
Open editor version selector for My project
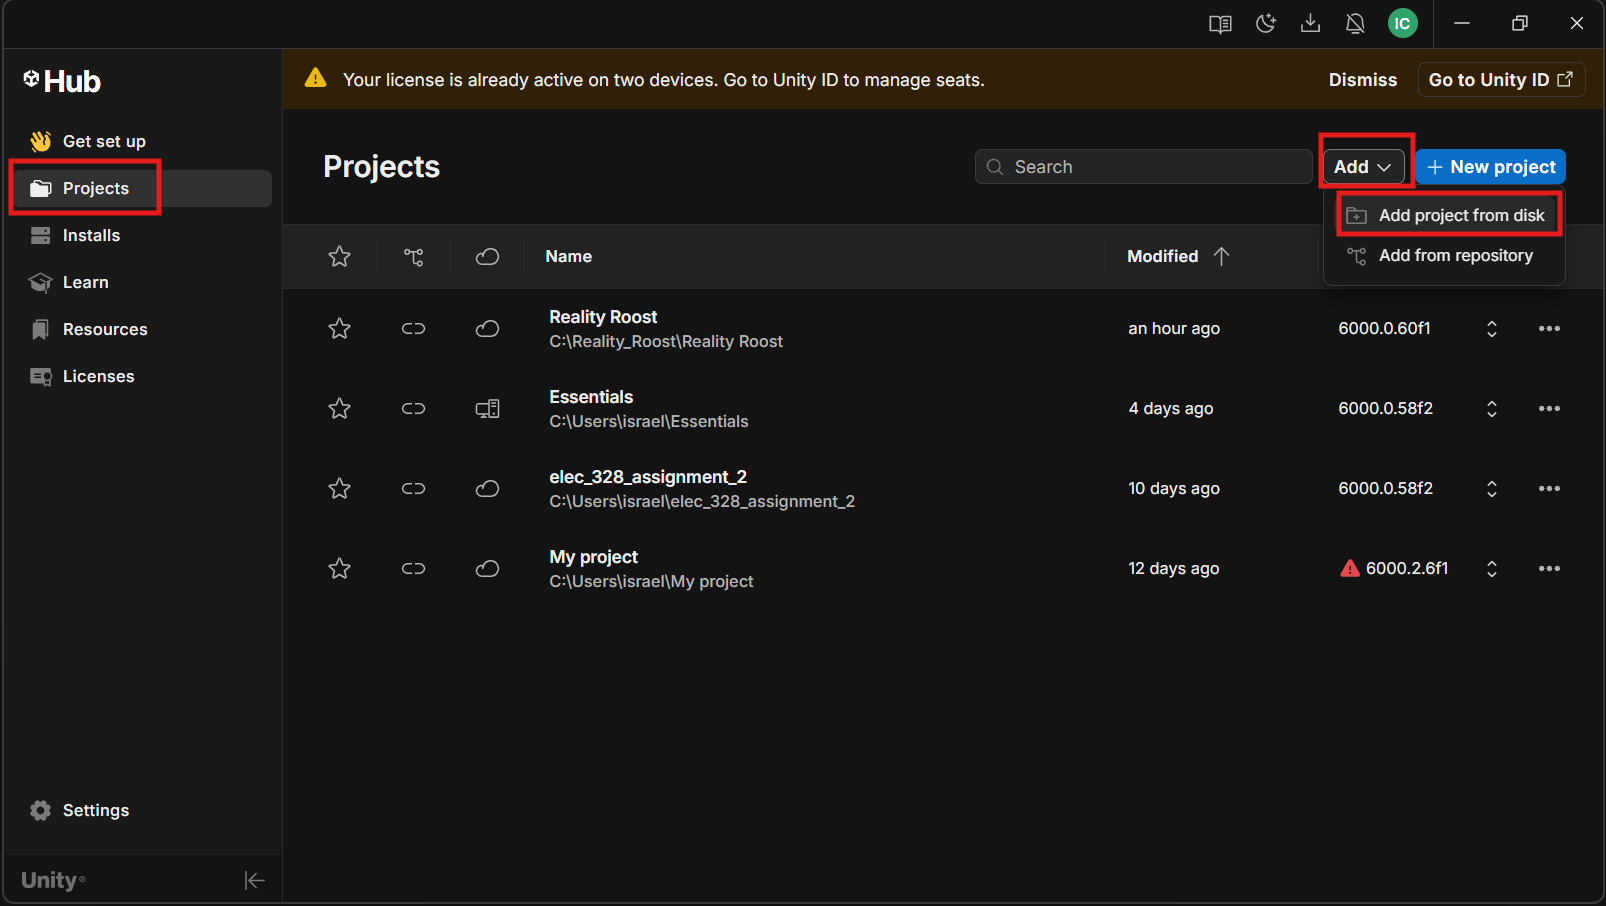click(x=1491, y=569)
